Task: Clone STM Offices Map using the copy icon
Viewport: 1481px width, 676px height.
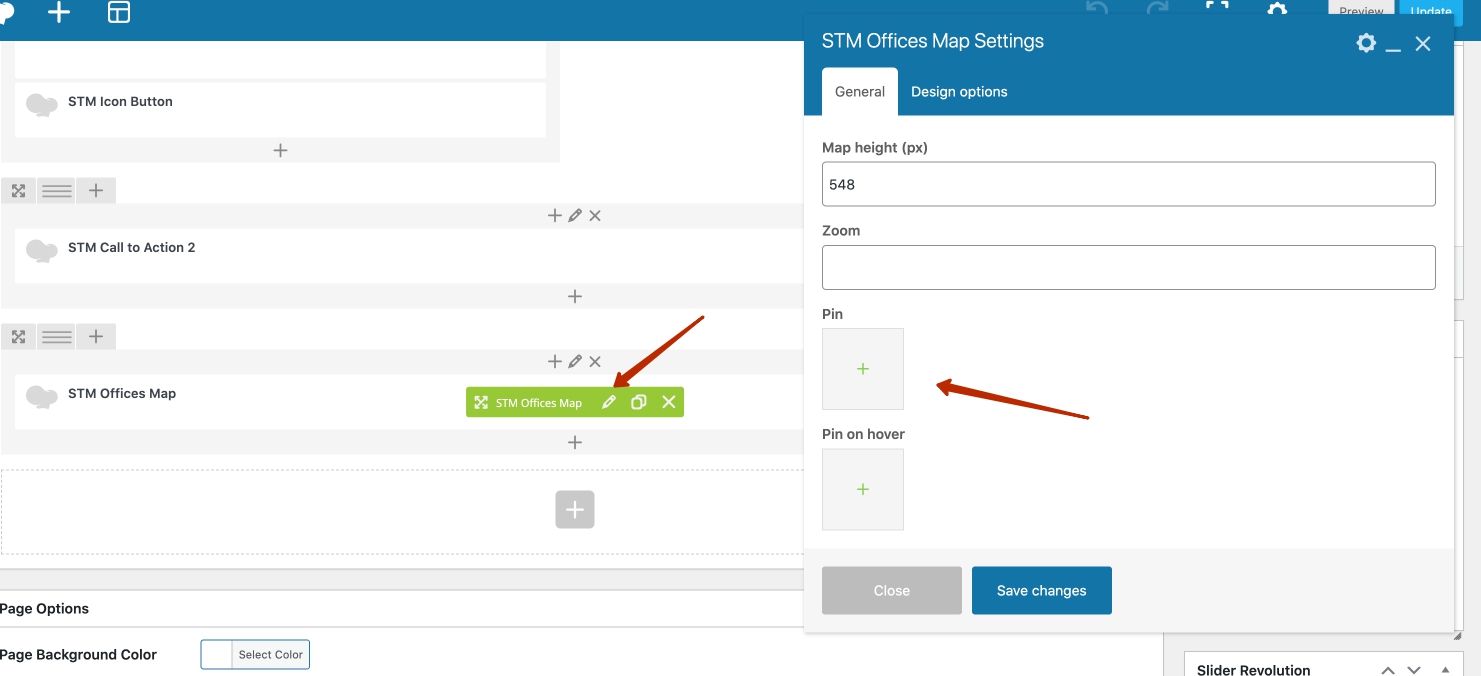Action: pos(638,402)
